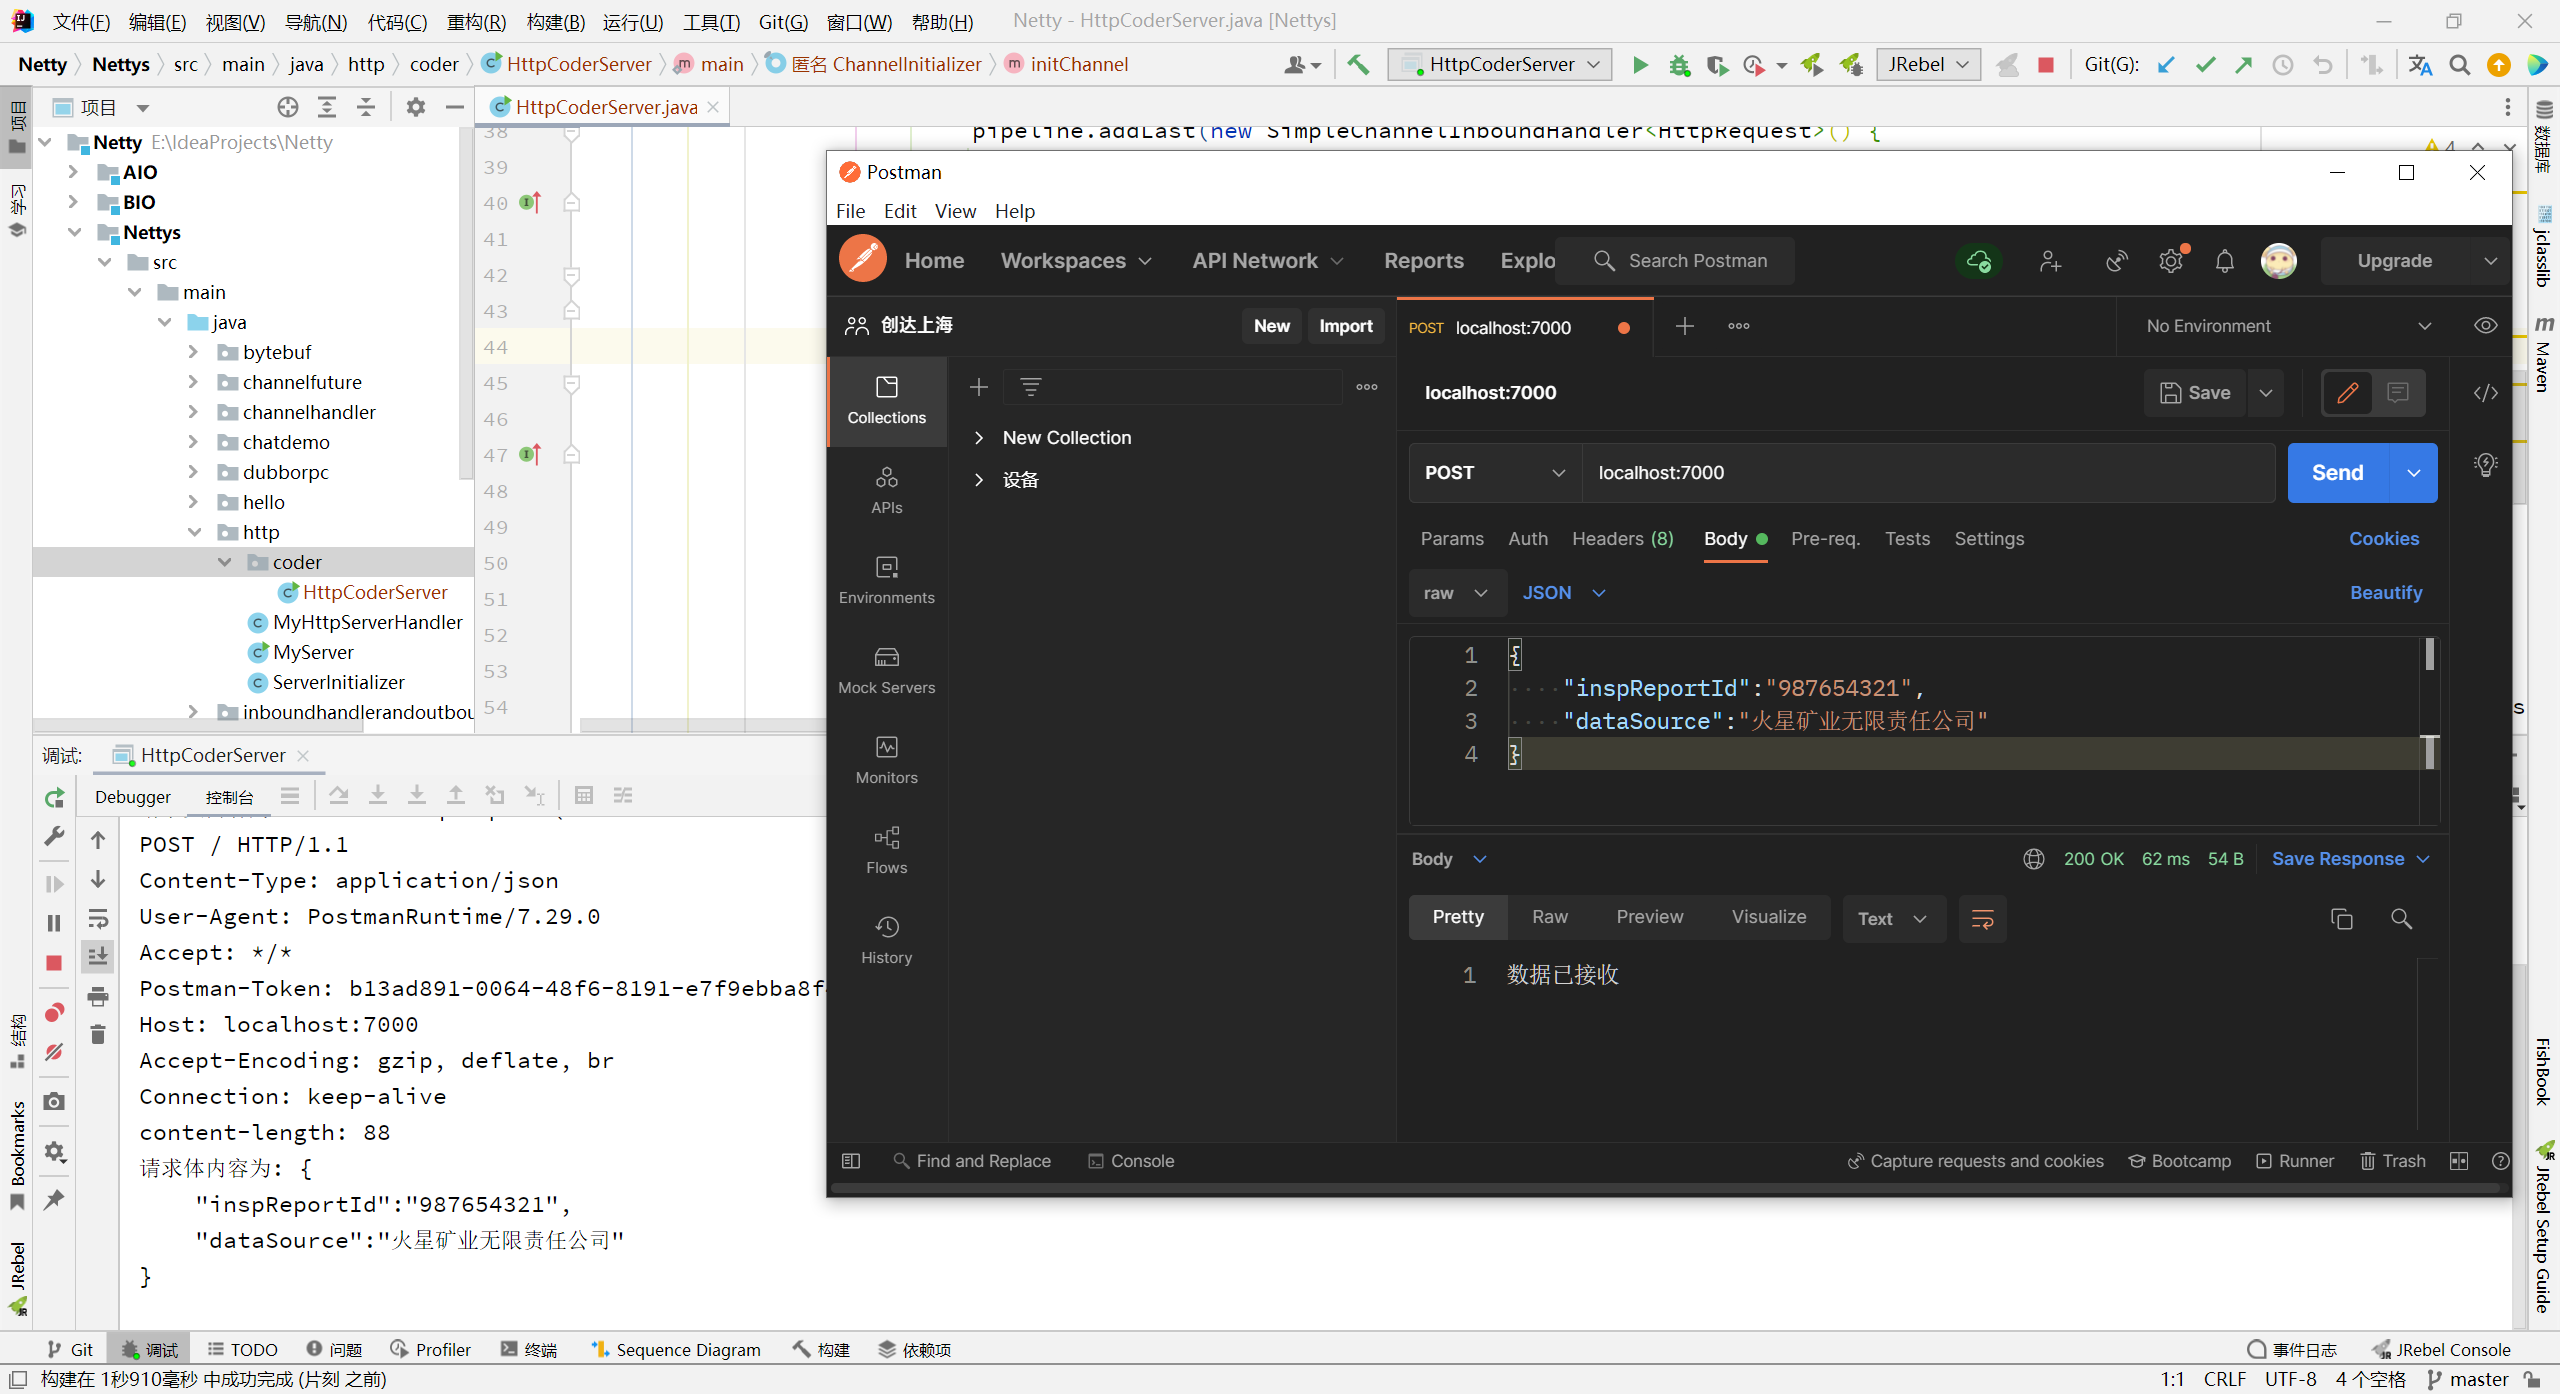
Task: Open the Save options dropdown arrow
Action: tap(2266, 393)
